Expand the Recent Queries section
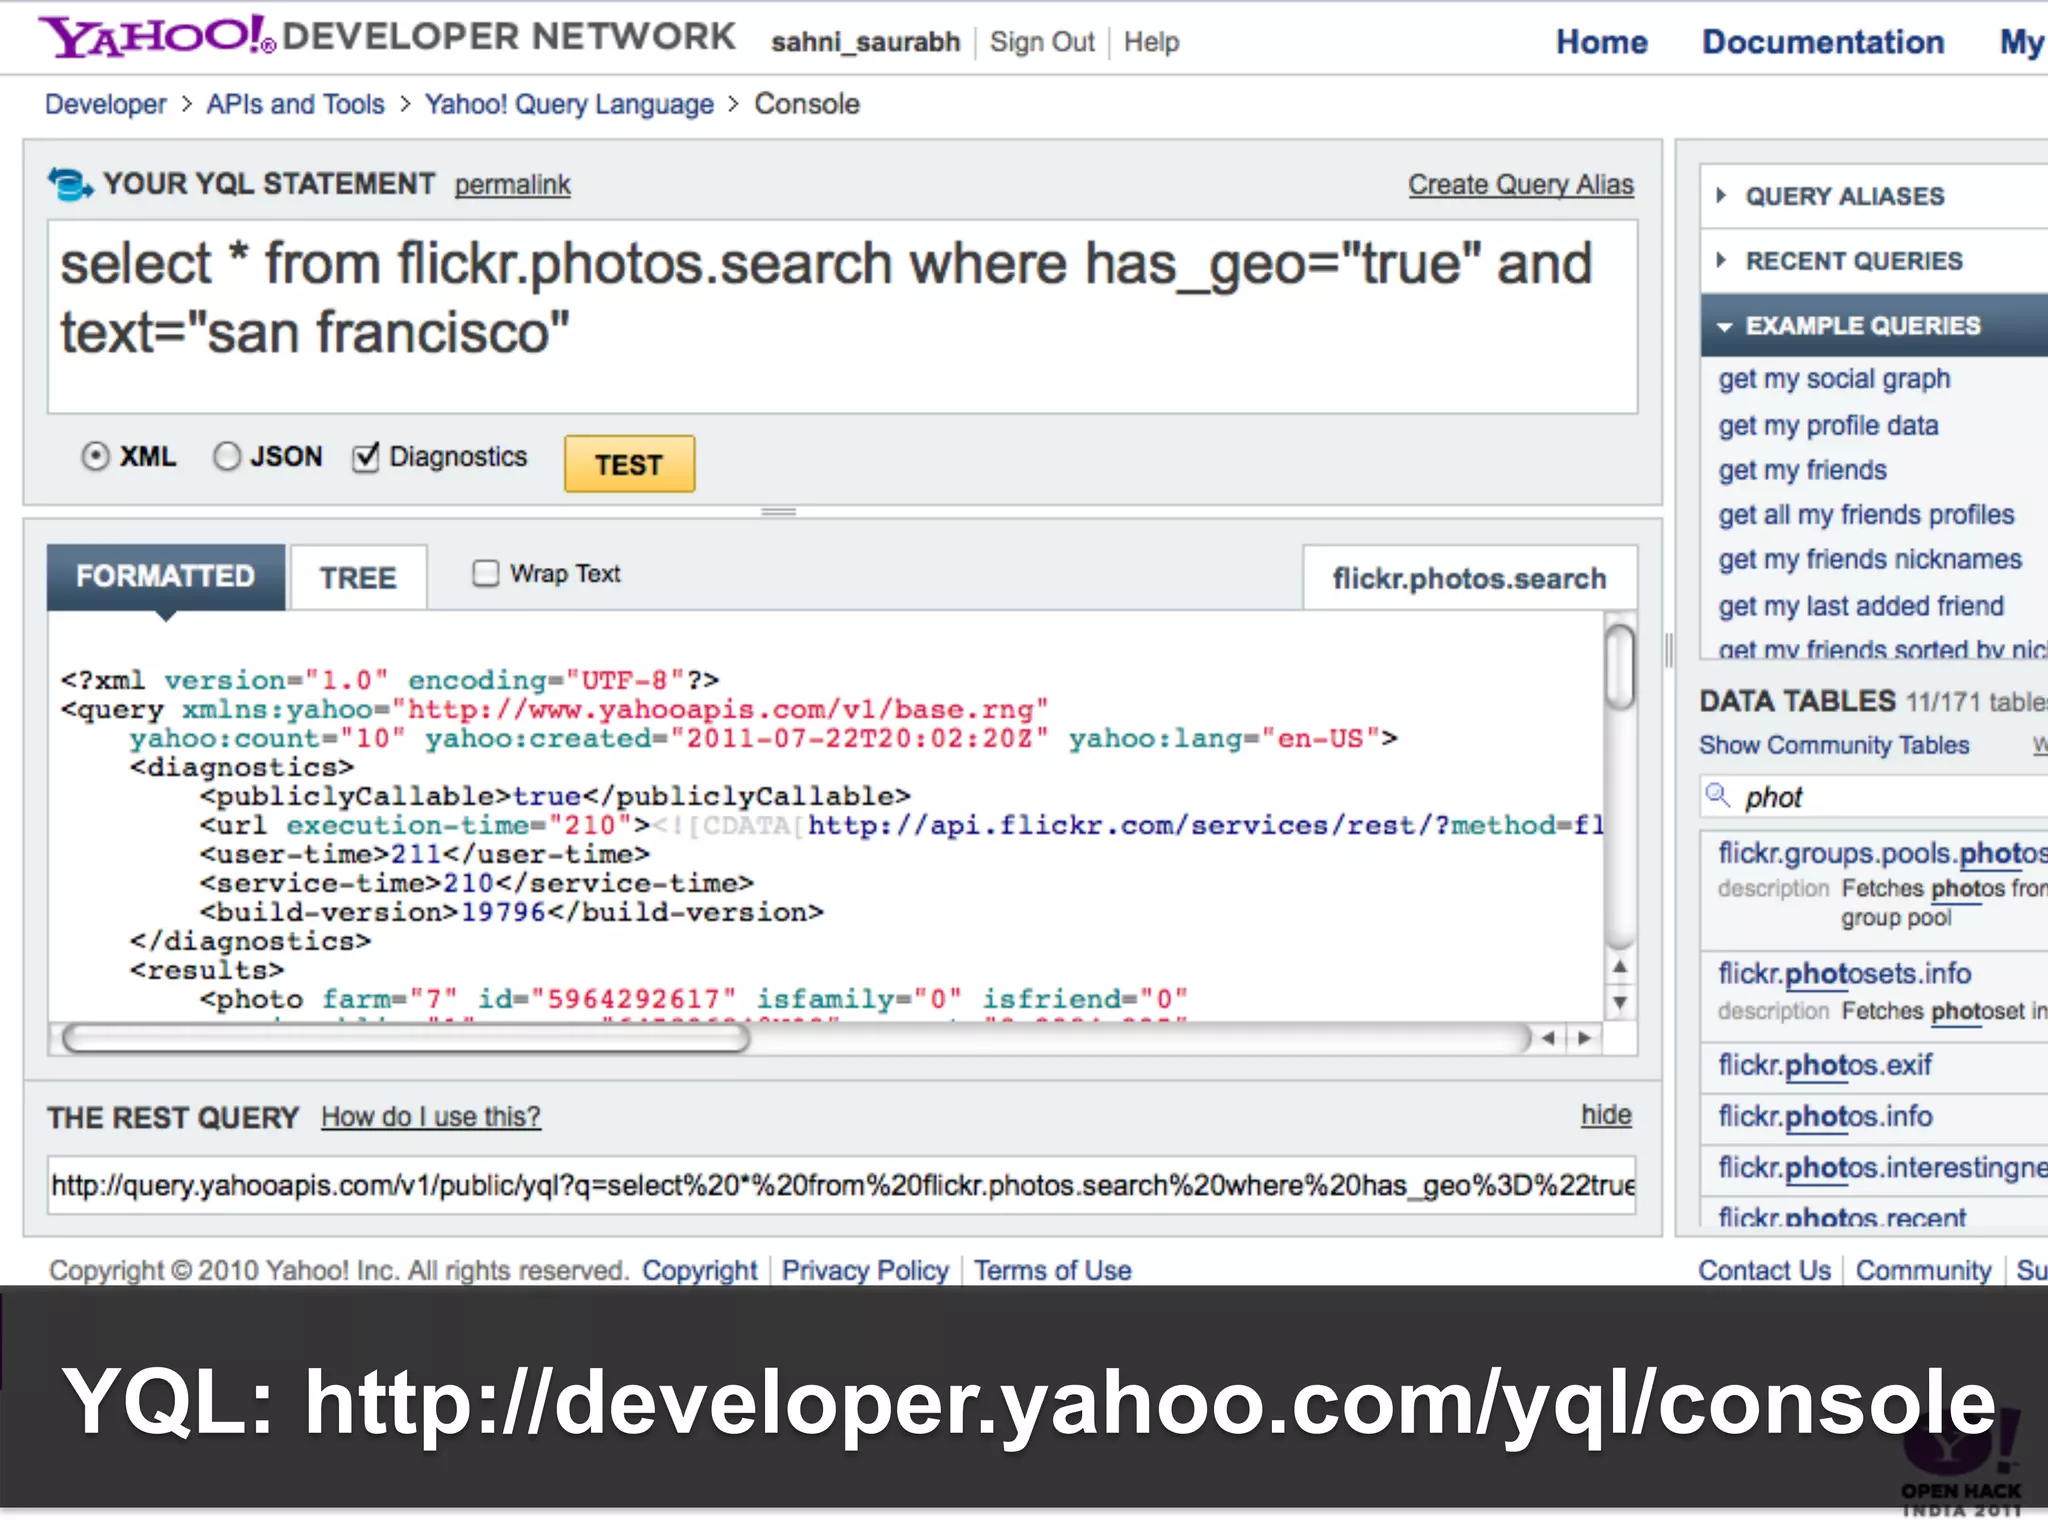Viewport: 2048px width, 1536px height. tap(1873, 261)
